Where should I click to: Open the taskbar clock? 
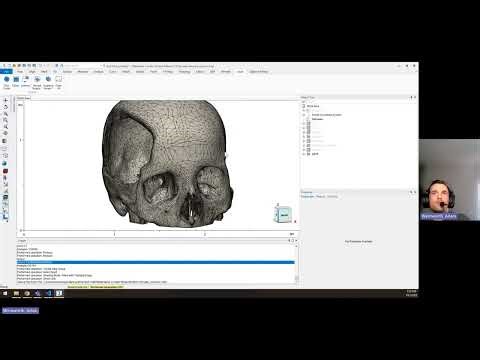[x=412, y=293]
